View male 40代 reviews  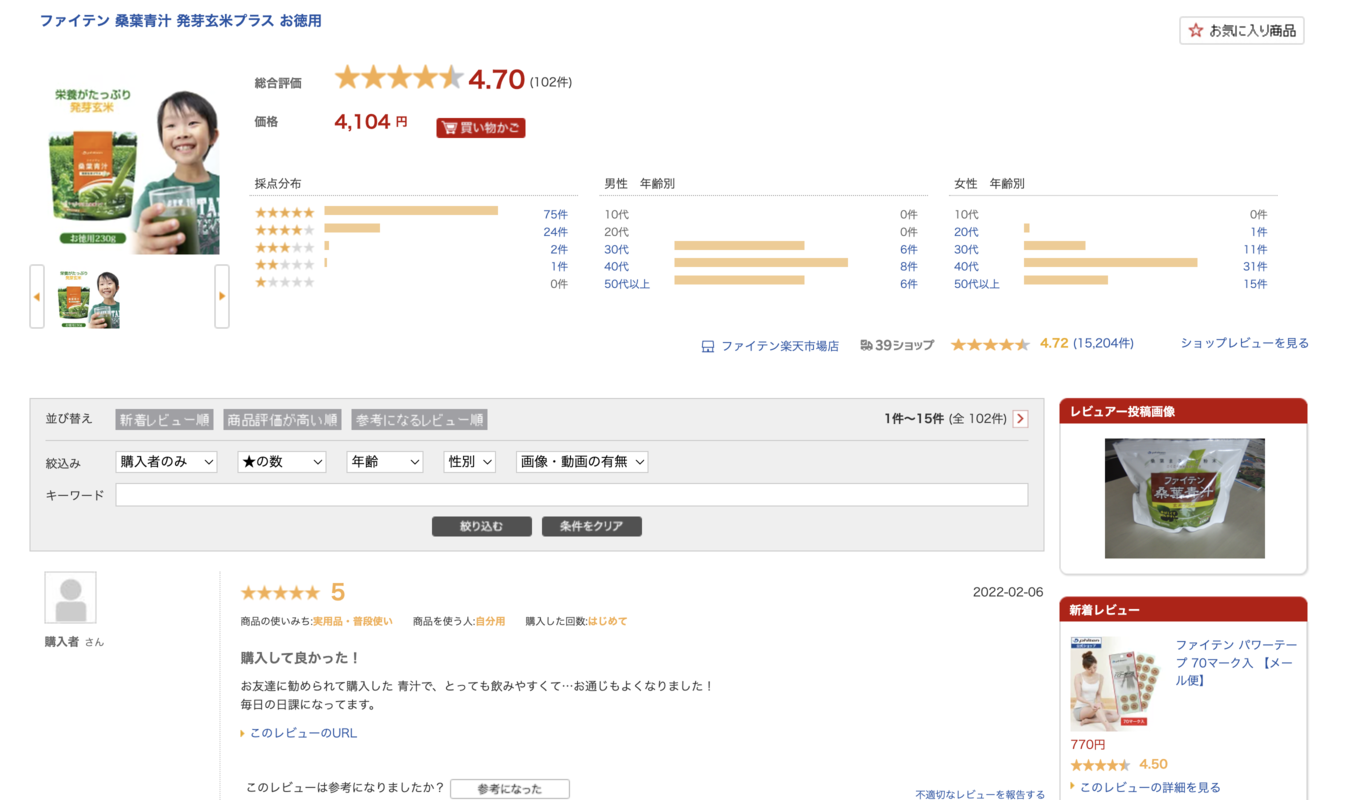[616, 266]
